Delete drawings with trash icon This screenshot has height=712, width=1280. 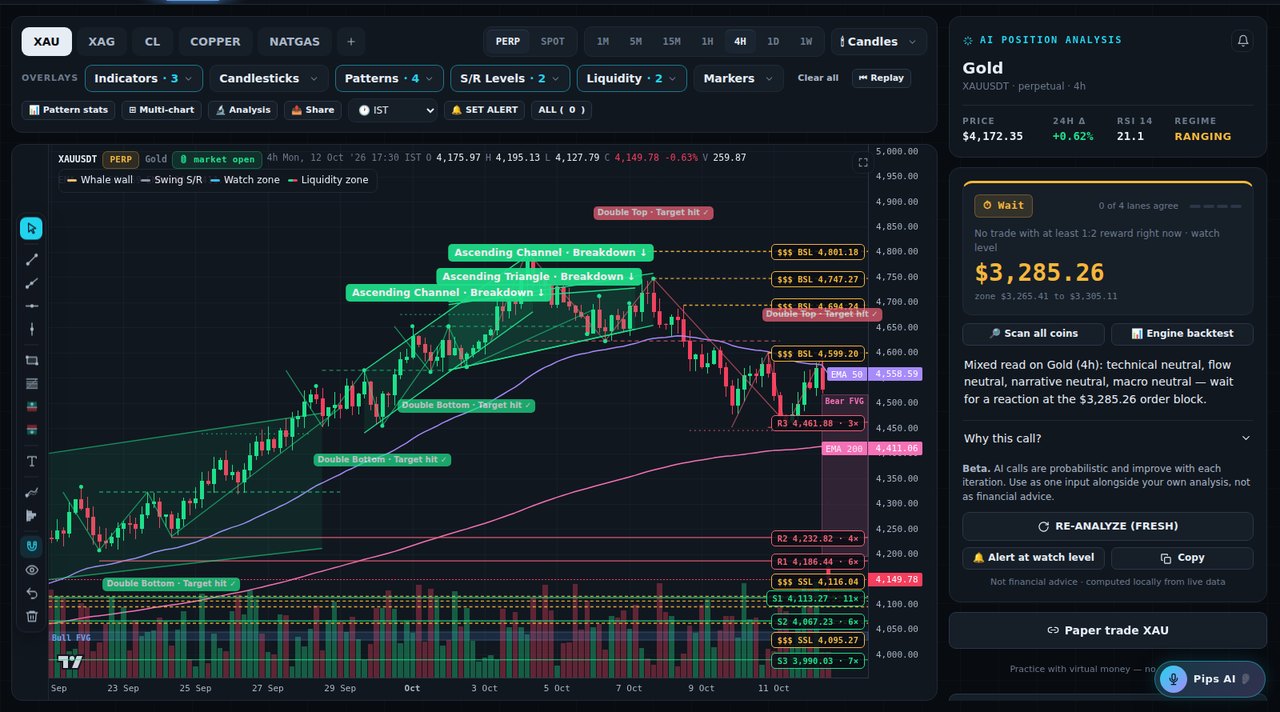(31, 616)
